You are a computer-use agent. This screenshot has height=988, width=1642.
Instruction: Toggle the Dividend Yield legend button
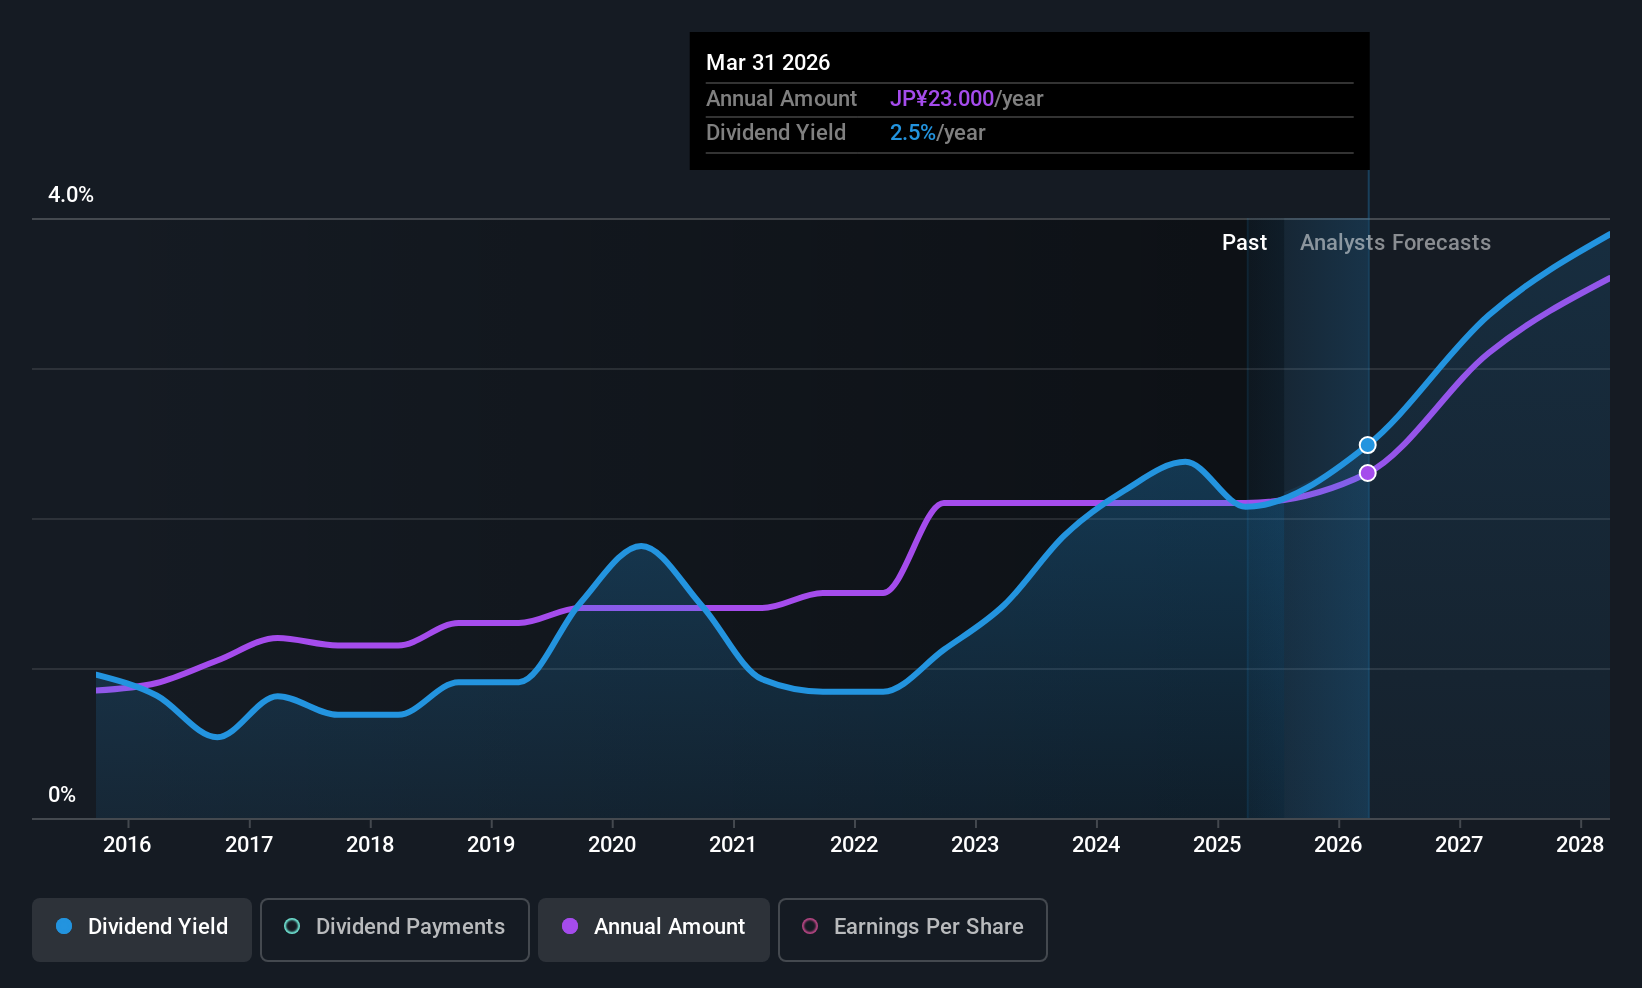(x=142, y=930)
